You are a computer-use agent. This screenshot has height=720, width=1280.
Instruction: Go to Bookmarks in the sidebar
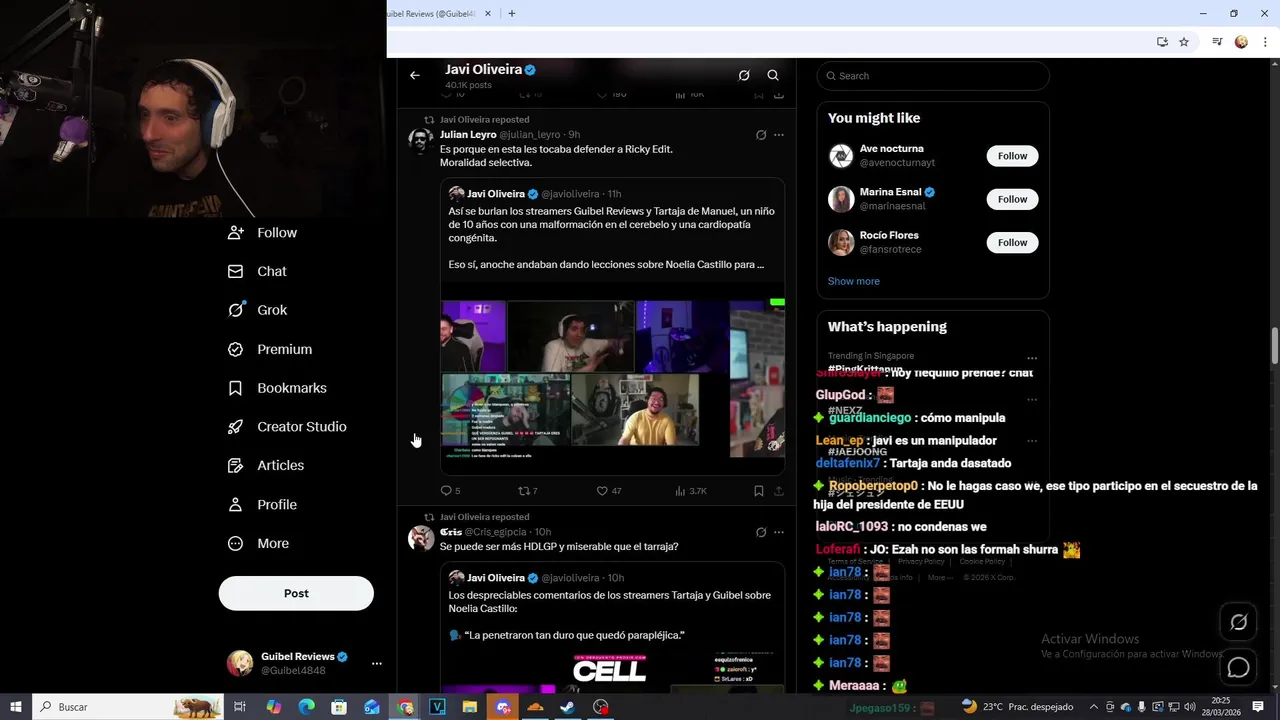(x=277, y=388)
